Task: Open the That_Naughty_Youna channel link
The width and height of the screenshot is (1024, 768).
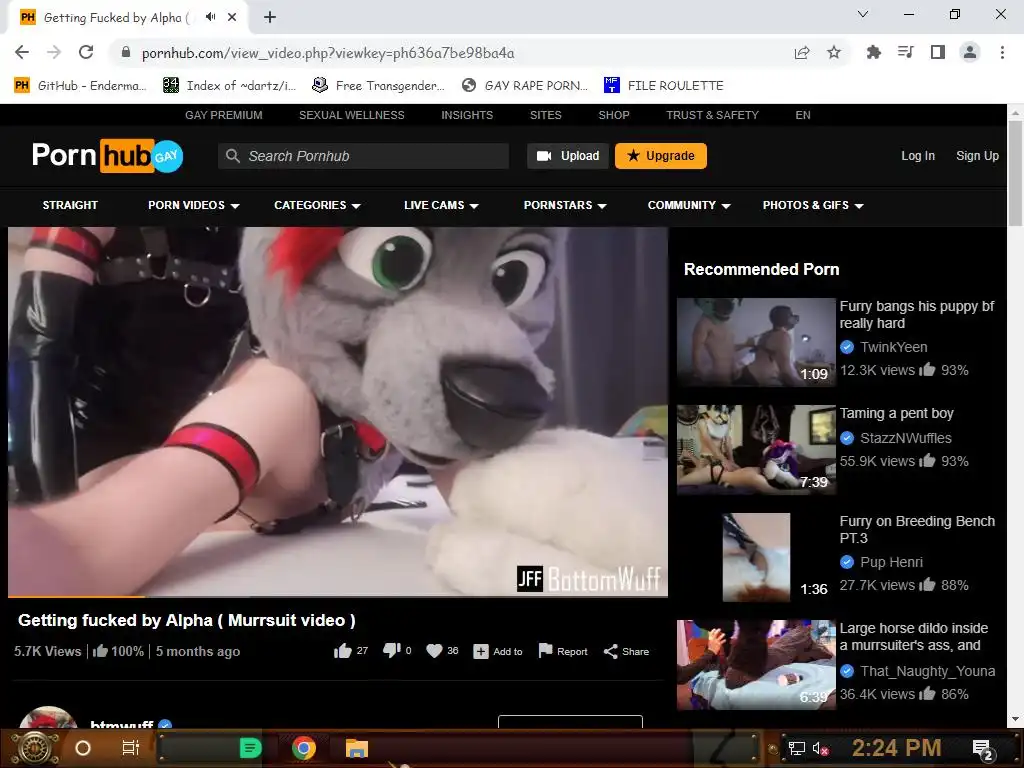Action: tap(927, 671)
